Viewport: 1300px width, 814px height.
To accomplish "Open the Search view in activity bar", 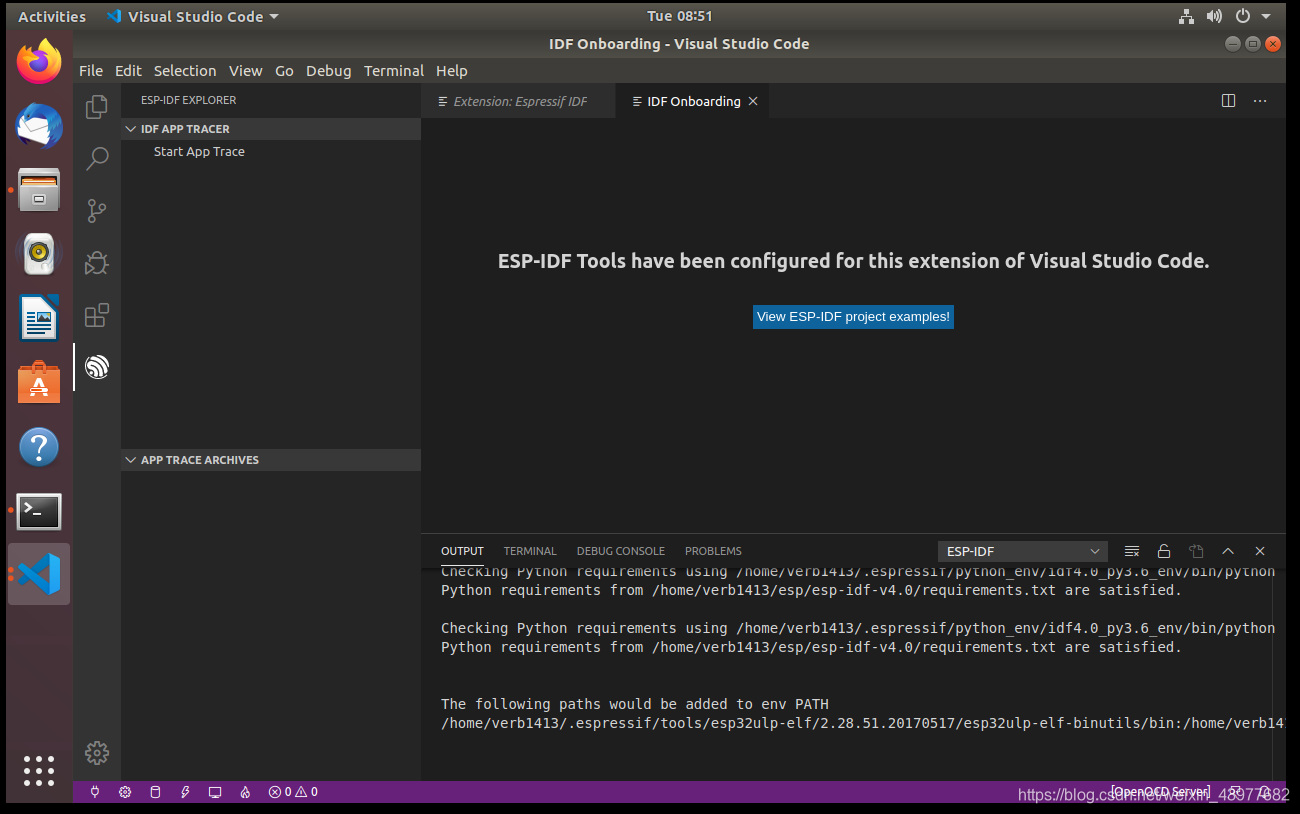I will (97, 159).
